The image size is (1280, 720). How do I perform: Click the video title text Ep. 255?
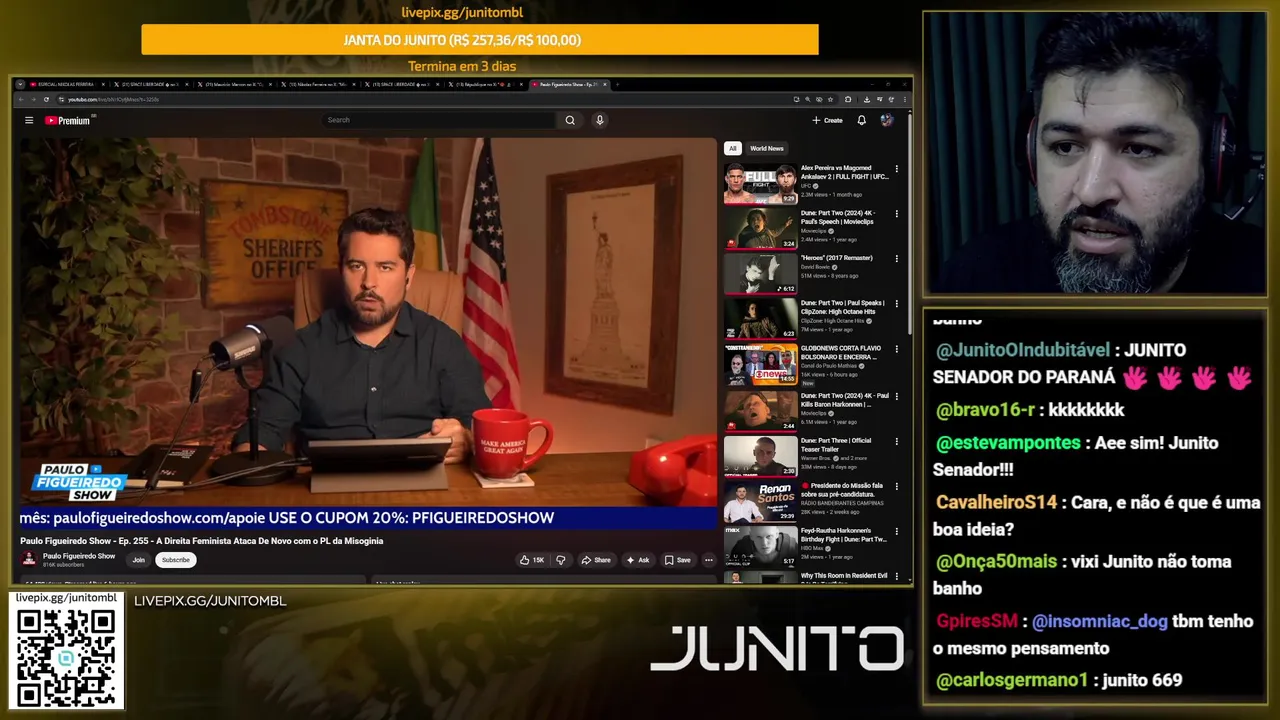201,541
